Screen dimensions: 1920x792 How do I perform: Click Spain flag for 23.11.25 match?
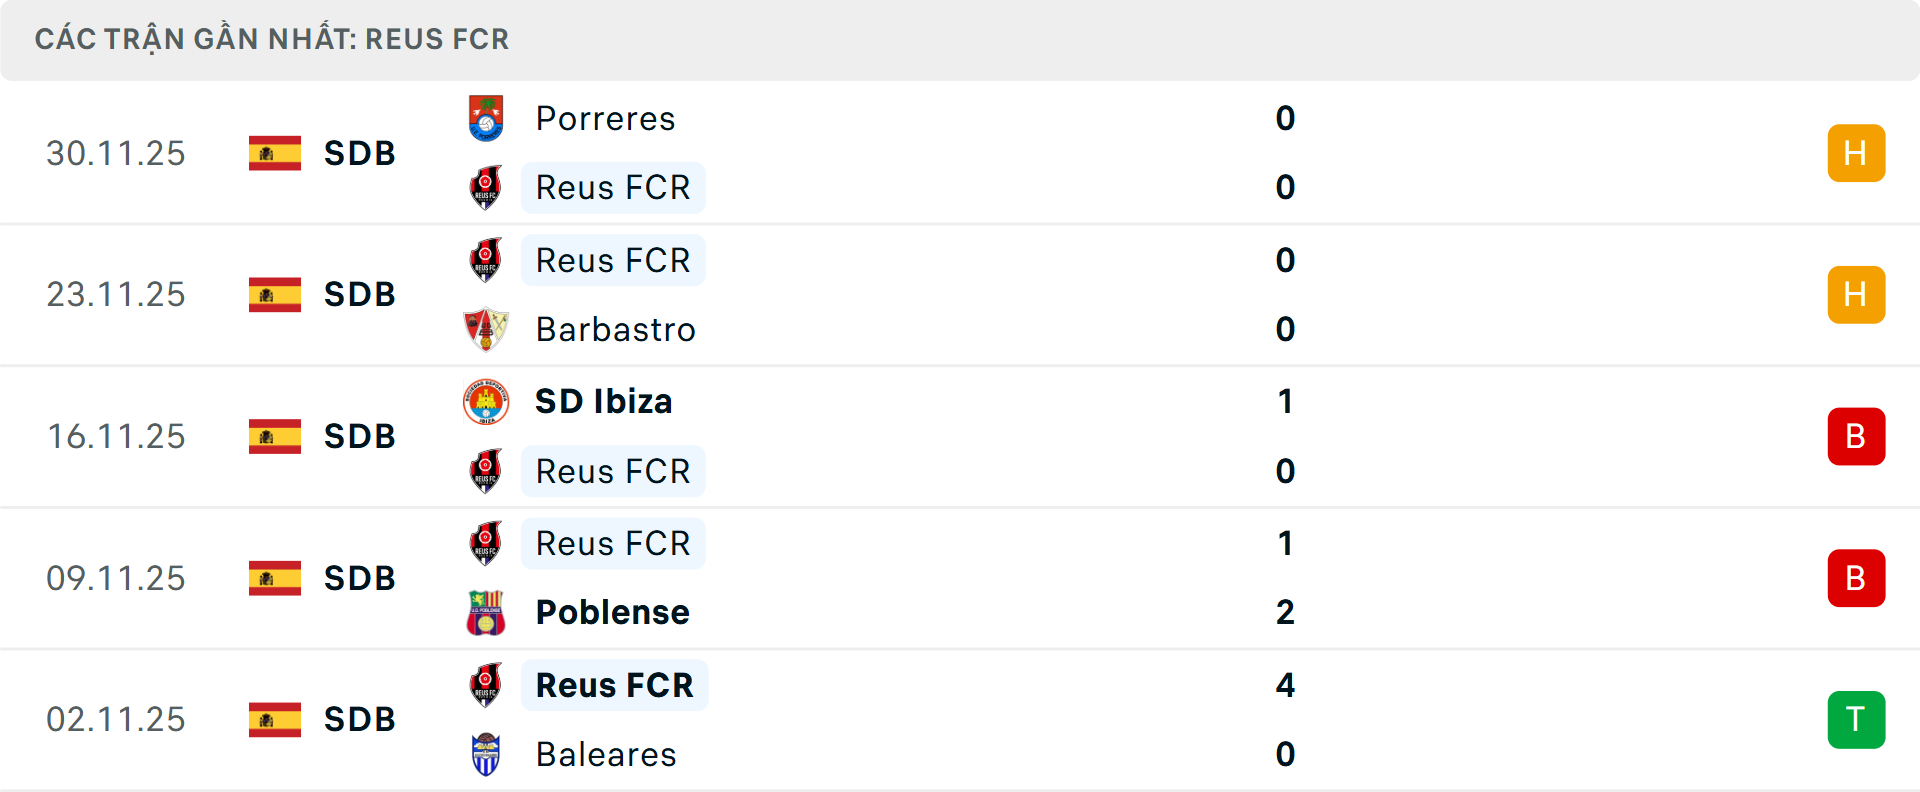(x=275, y=294)
